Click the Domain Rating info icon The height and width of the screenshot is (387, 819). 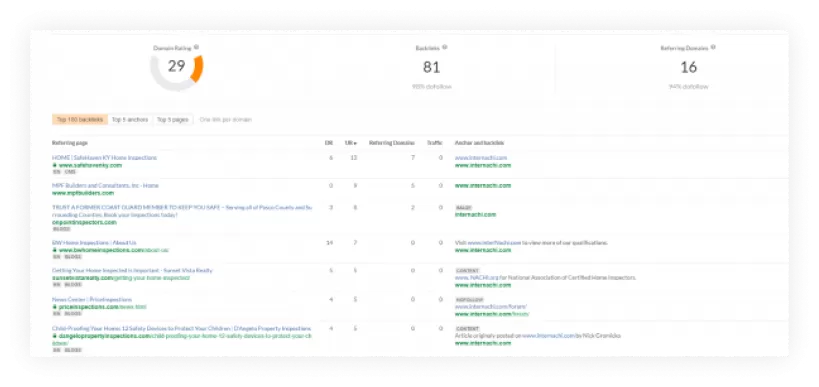196,48
